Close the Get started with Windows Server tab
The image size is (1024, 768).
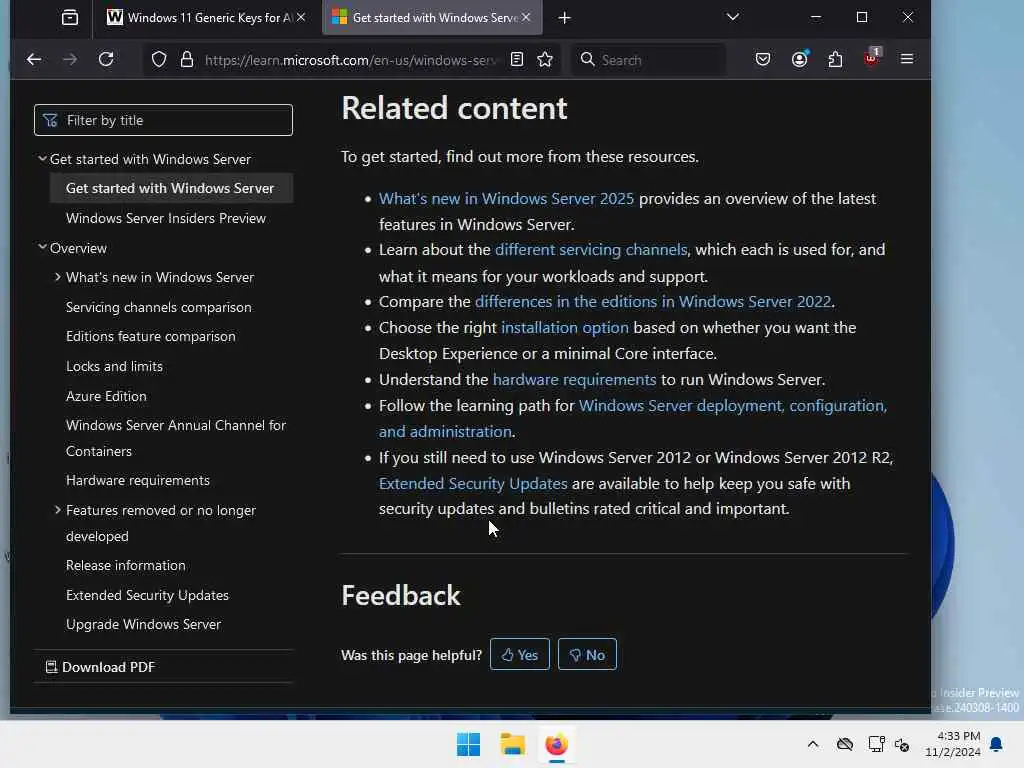(526, 18)
